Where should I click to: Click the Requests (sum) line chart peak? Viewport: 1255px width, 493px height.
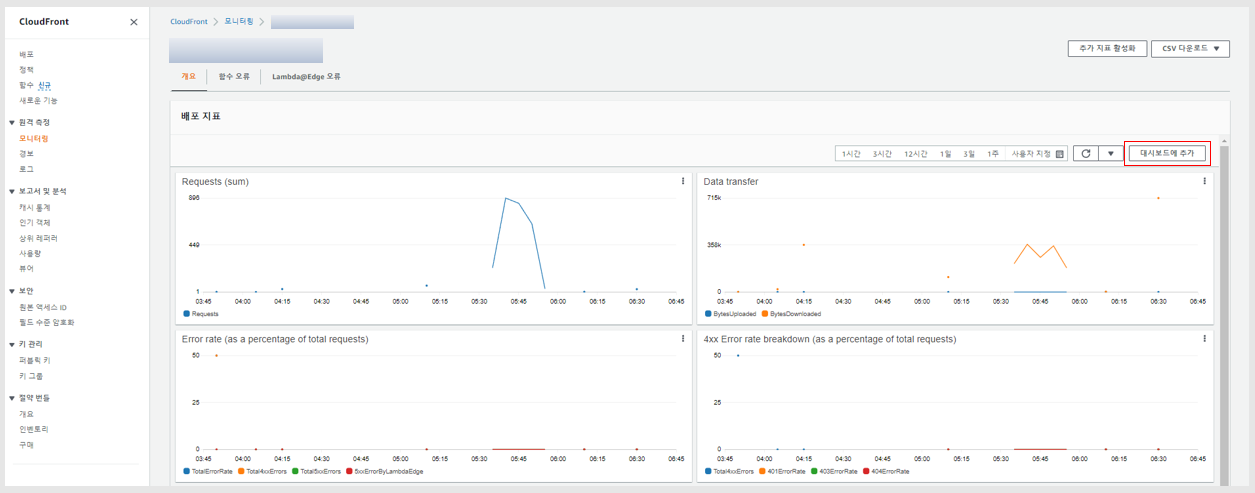click(x=506, y=199)
